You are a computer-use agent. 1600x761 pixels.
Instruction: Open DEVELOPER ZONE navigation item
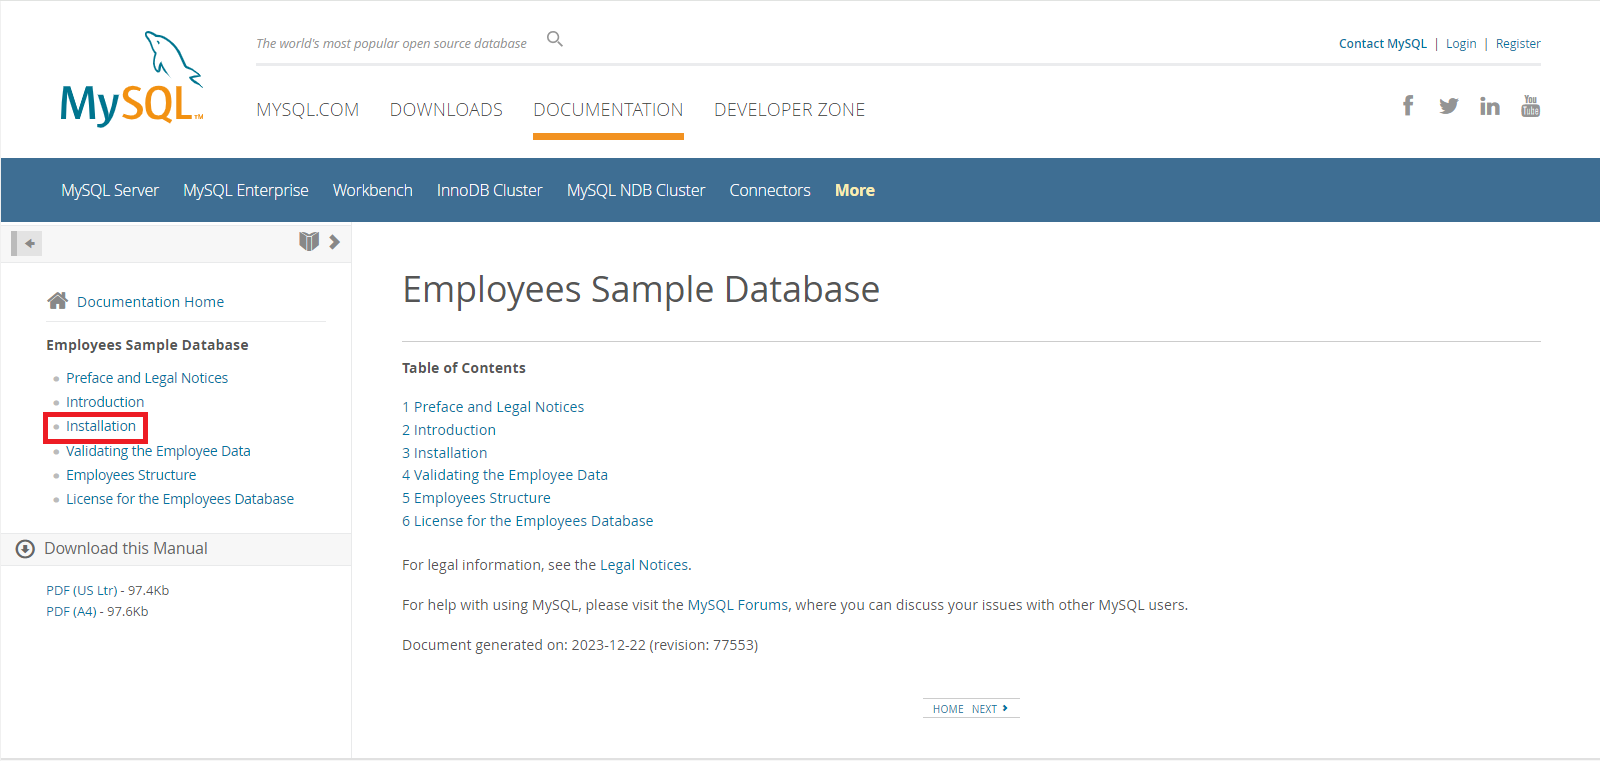[x=790, y=110]
